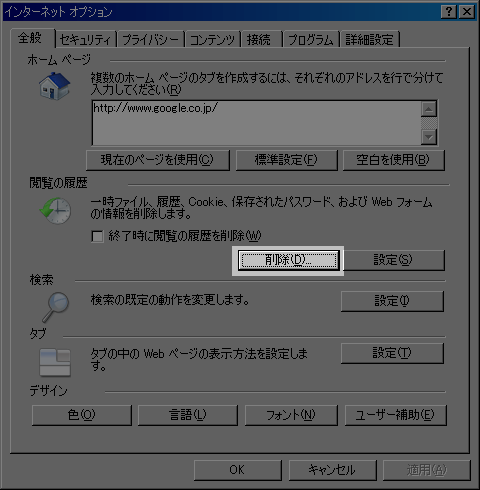The width and height of the screenshot is (480, 490).
Task: Open 色(O) color settings button
Action: click(82, 415)
